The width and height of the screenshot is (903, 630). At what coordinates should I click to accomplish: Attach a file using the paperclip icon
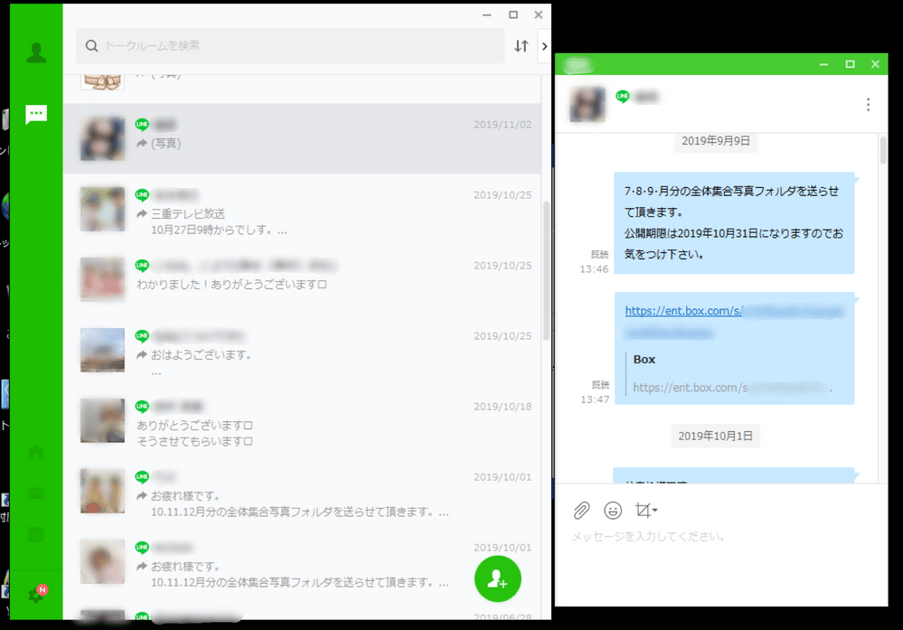(581, 510)
